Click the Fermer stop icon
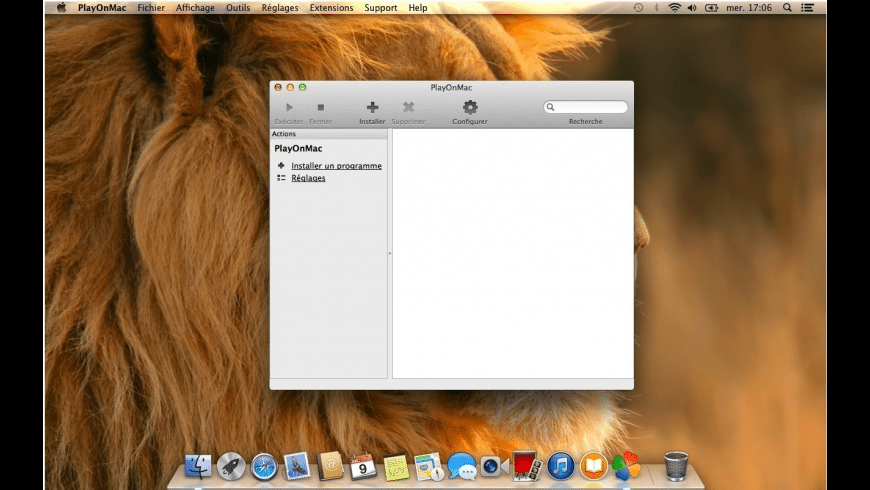The image size is (870, 490). pyautogui.click(x=320, y=108)
